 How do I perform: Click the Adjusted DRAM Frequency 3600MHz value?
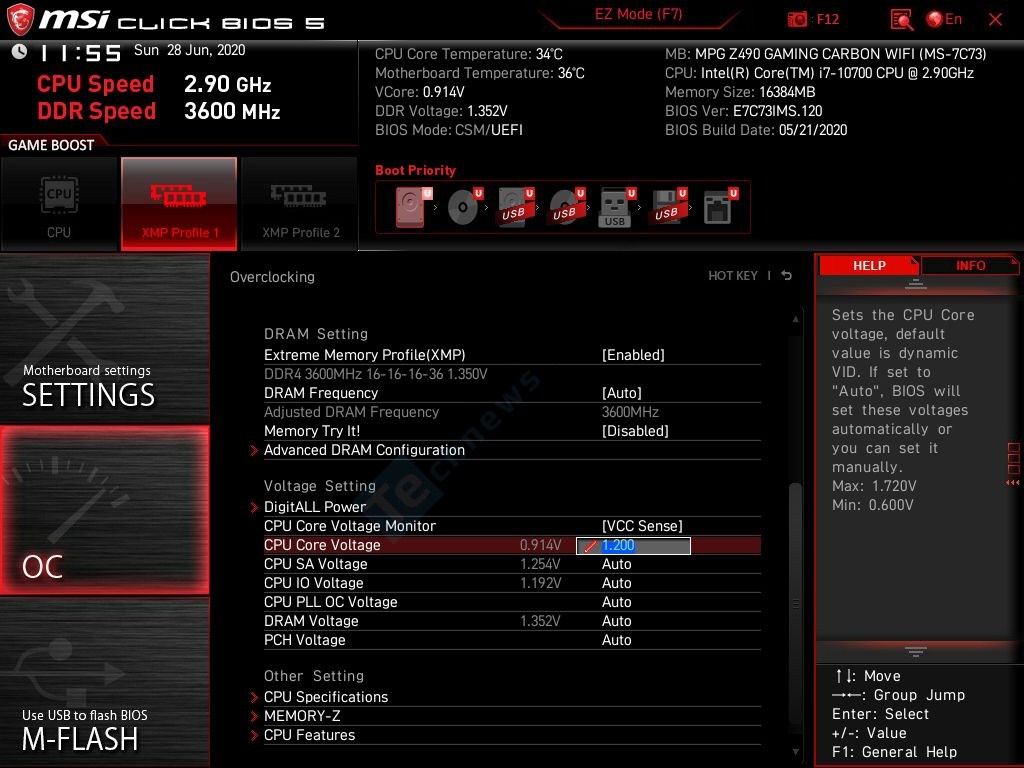click(630, 412)
